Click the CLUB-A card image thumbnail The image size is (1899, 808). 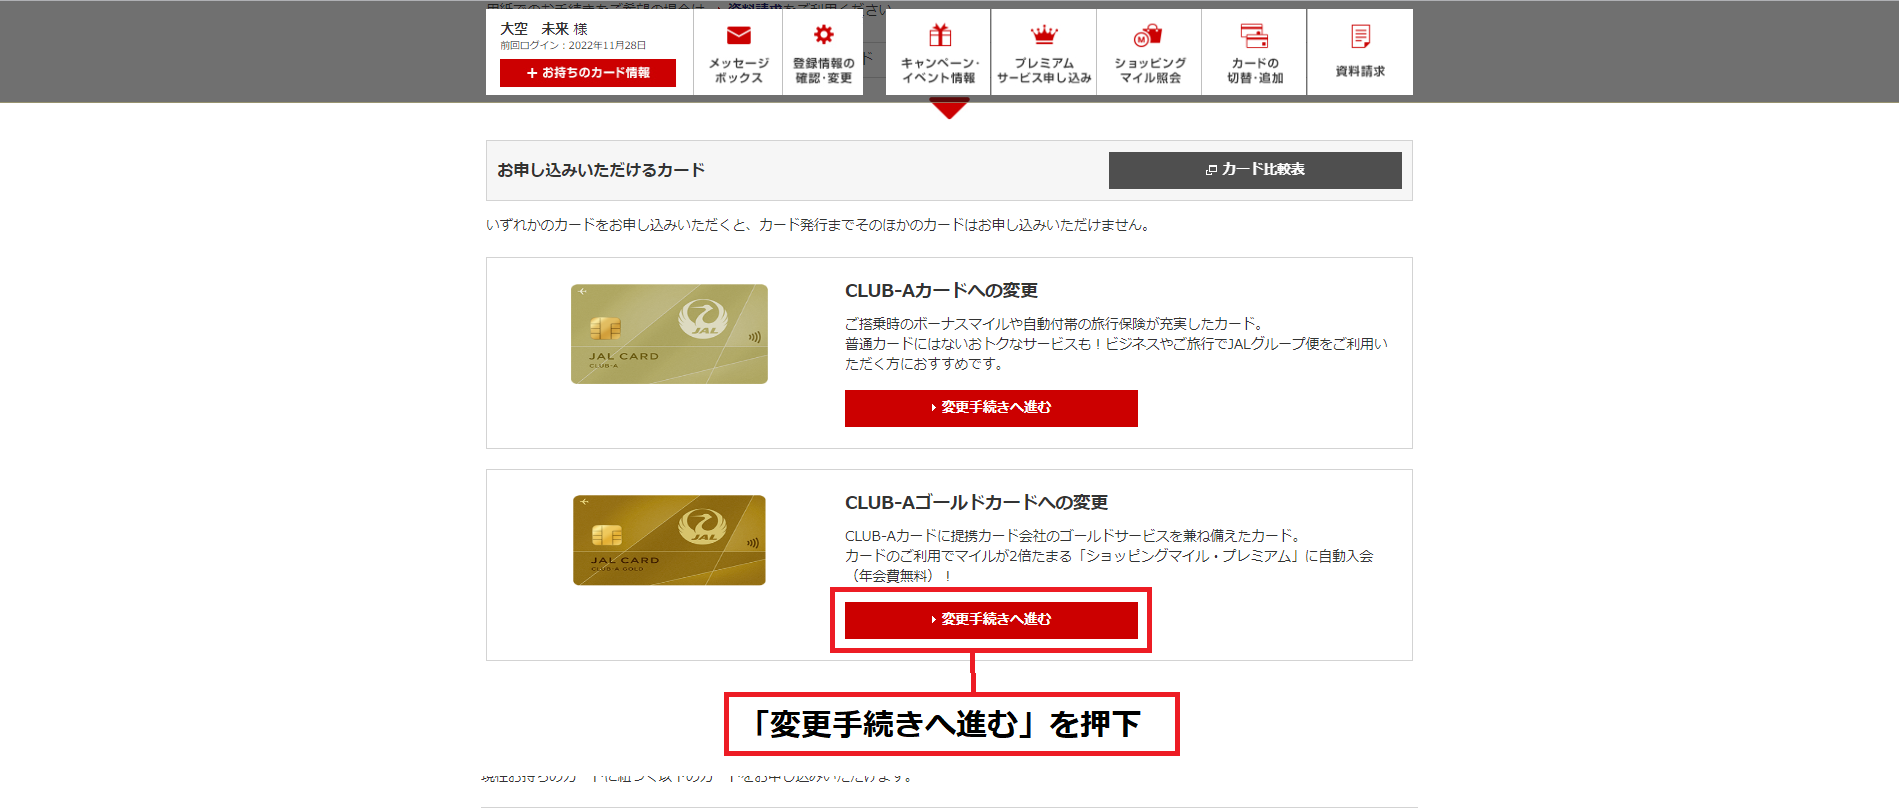pos(669,334)
